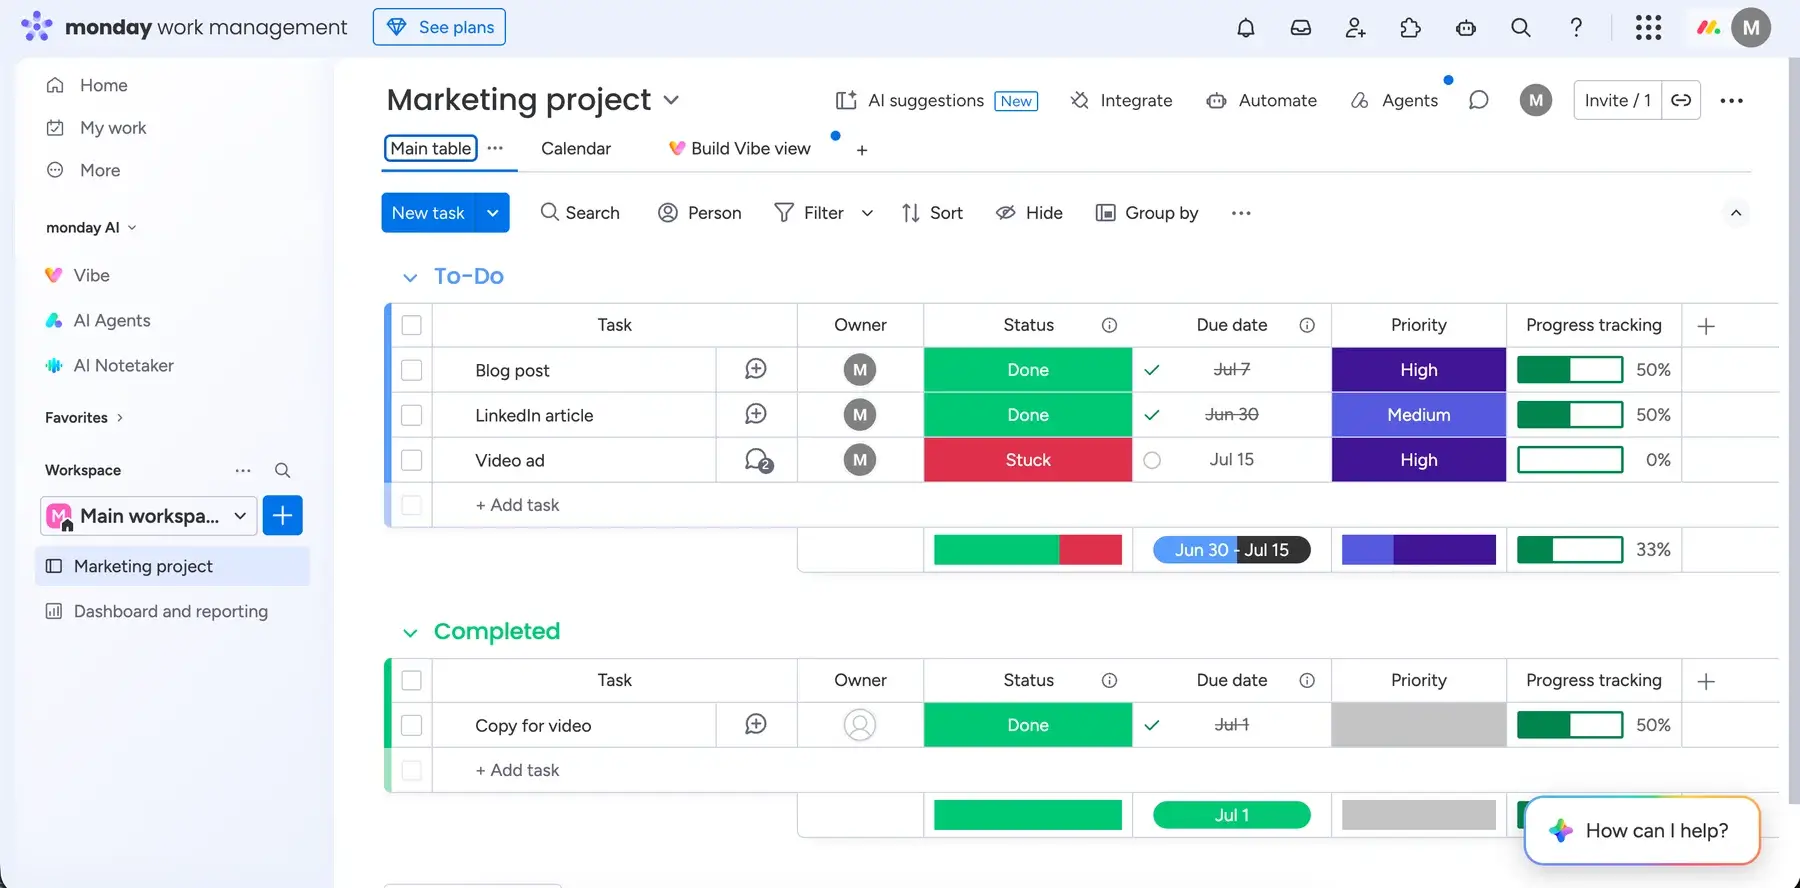Open Marketing project title dropdown chevron
The image size is (1800, 888).
[671, 100]
